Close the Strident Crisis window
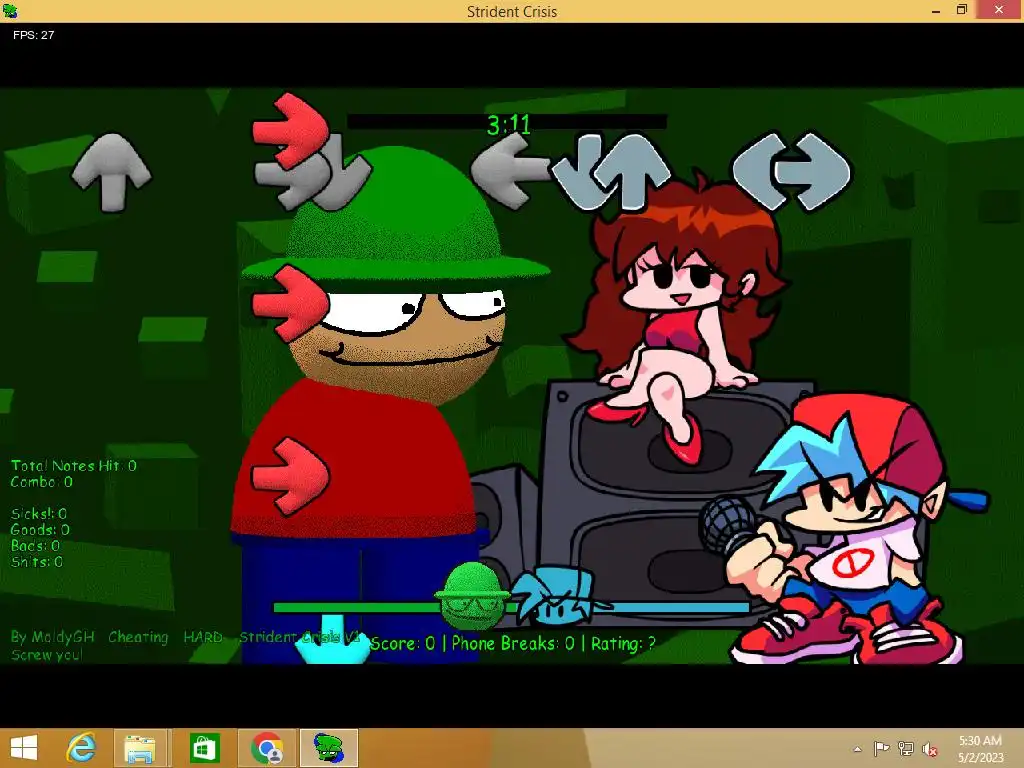 [x=999, y=10]
